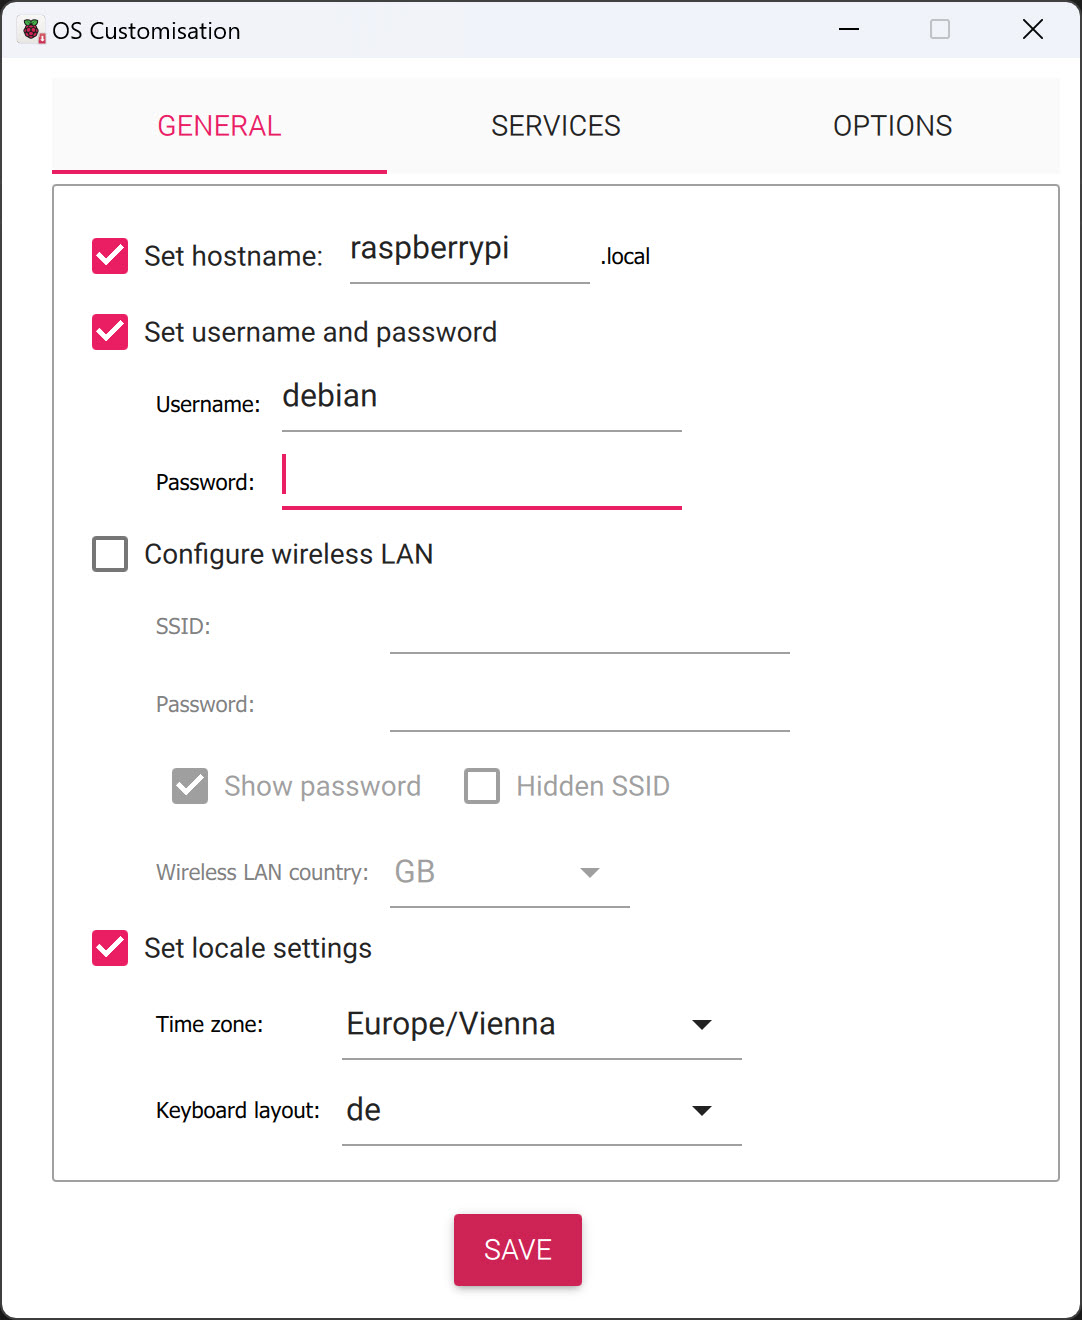Click the Username field showing debian
Screen dimensions: 1082x1320
480,400
